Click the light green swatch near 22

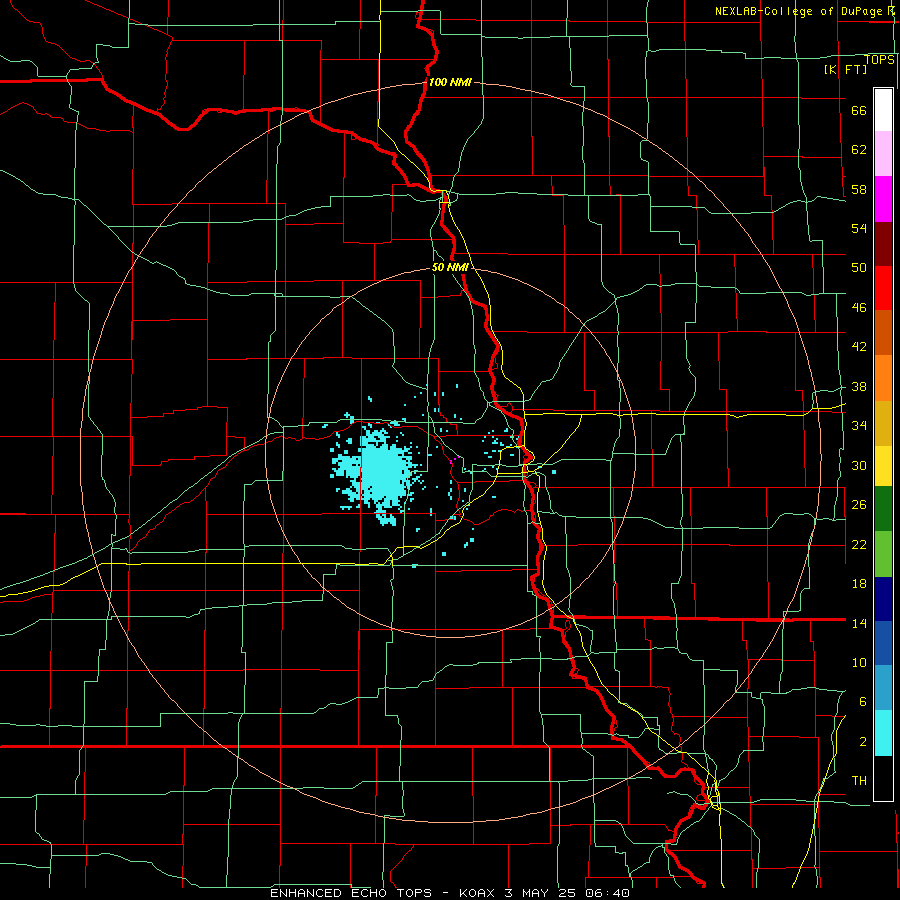click(x=883, y=554)
